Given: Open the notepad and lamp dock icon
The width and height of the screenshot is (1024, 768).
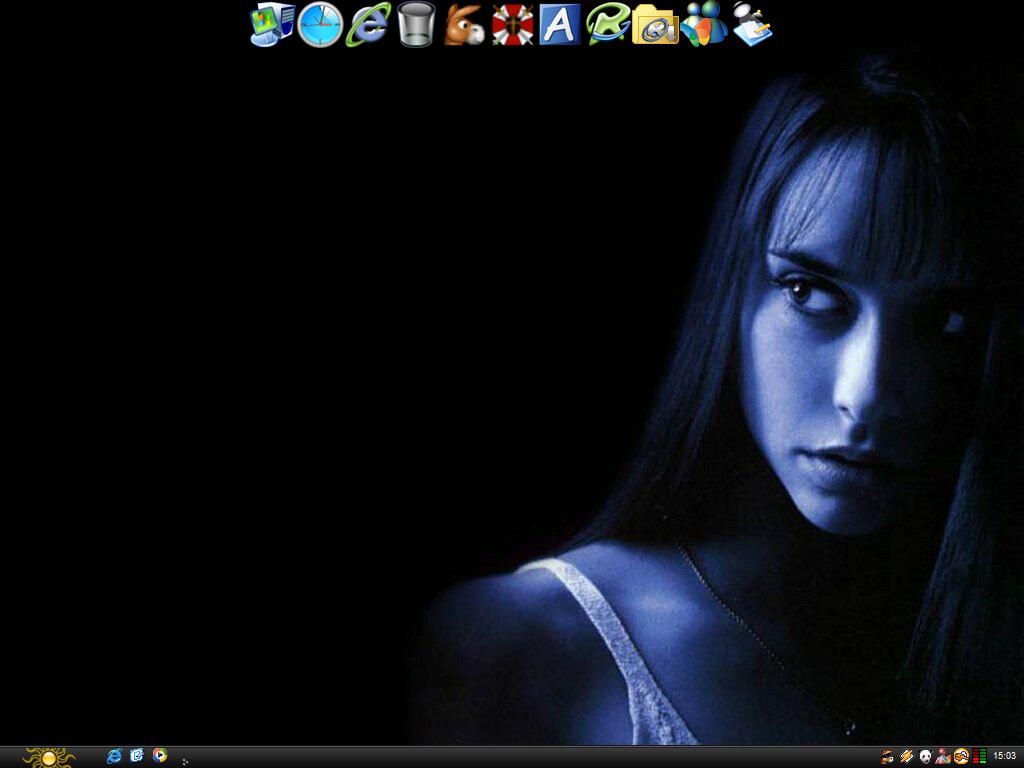Looking at the screenshot, I should (752, 25).
